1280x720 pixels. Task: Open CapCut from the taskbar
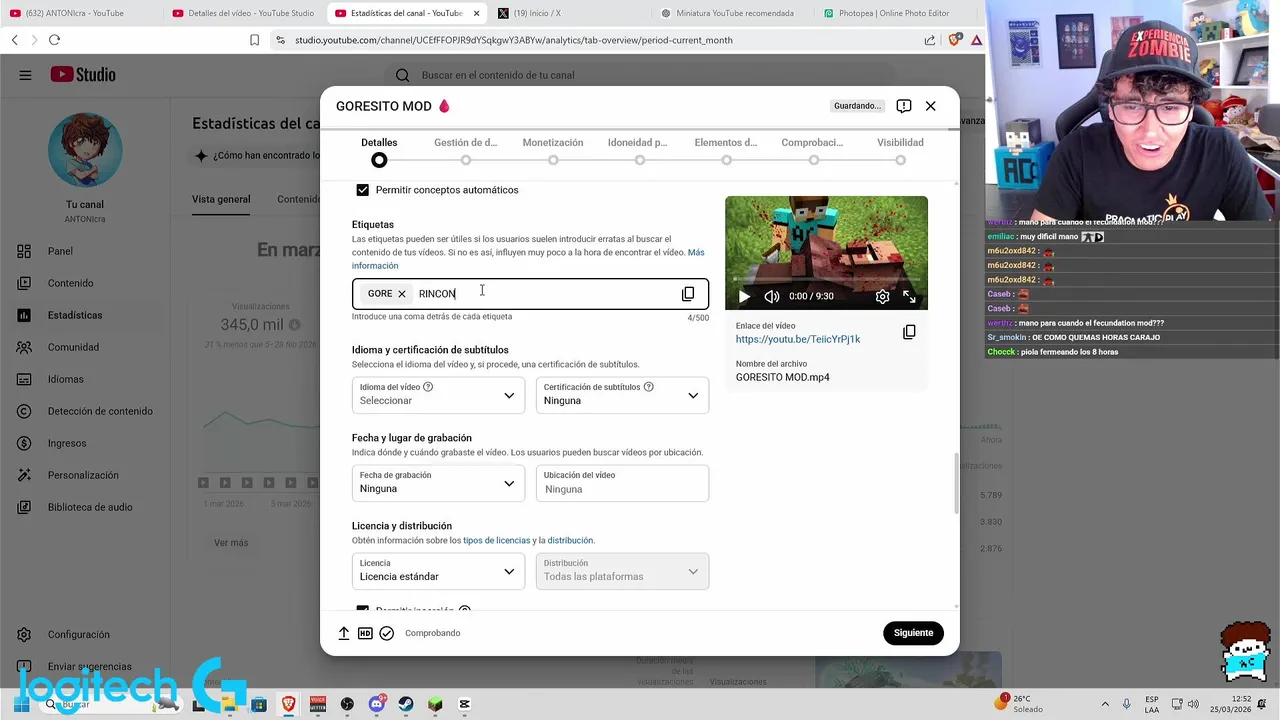click(x=464, y=704)
